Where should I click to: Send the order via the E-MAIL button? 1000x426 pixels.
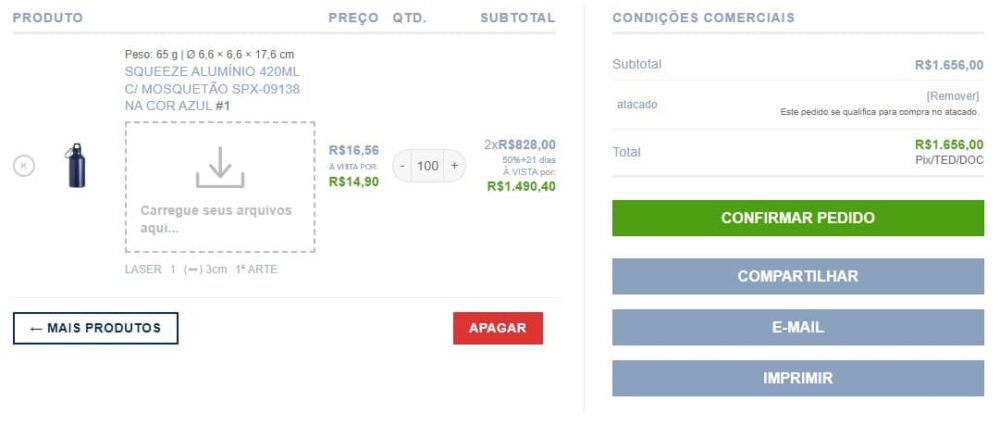pyautogui.click(x=798, y=328)
